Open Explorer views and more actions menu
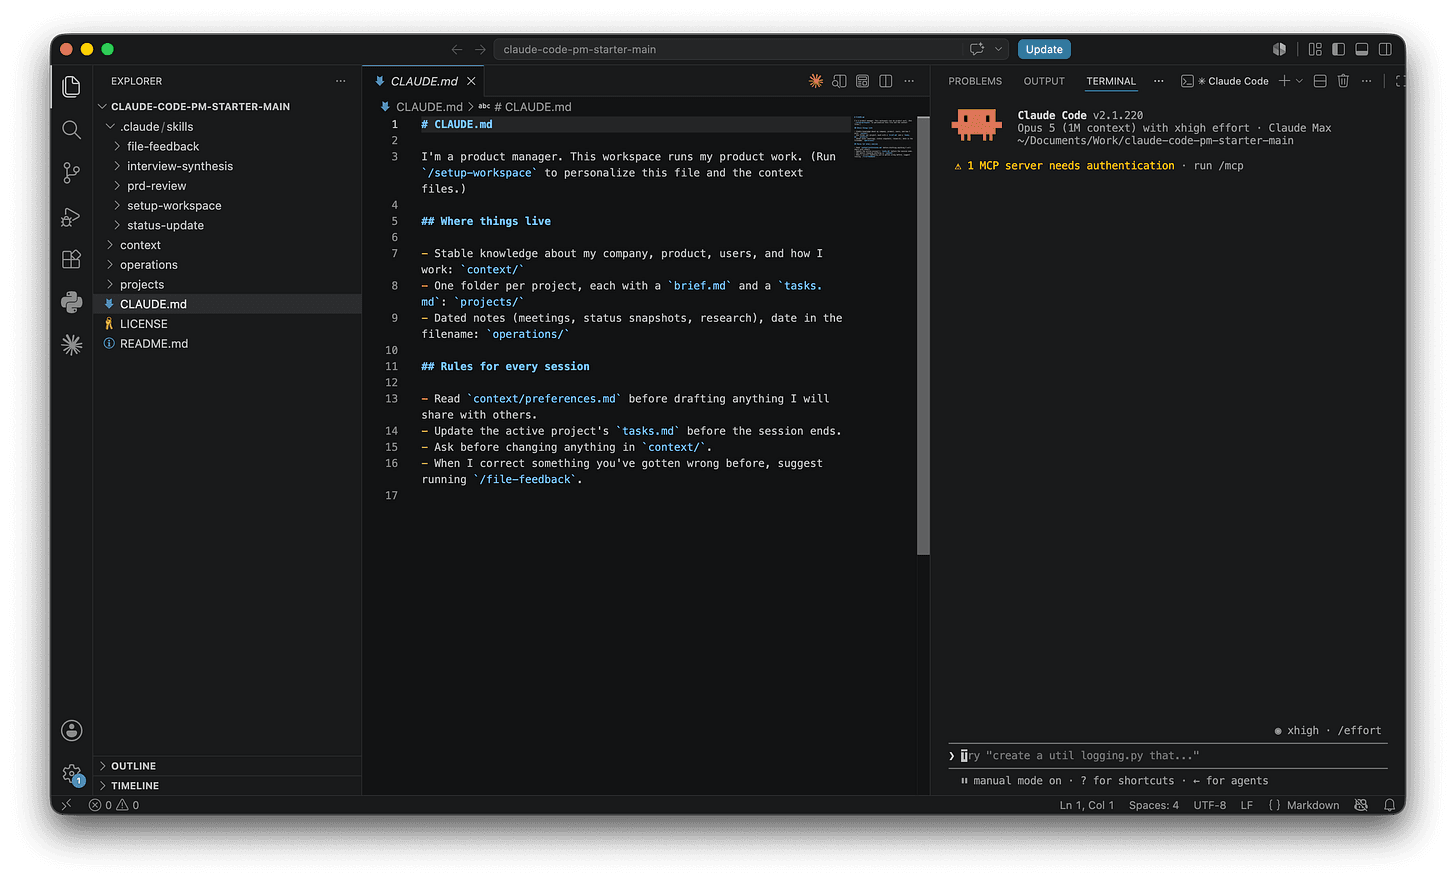 341,81
